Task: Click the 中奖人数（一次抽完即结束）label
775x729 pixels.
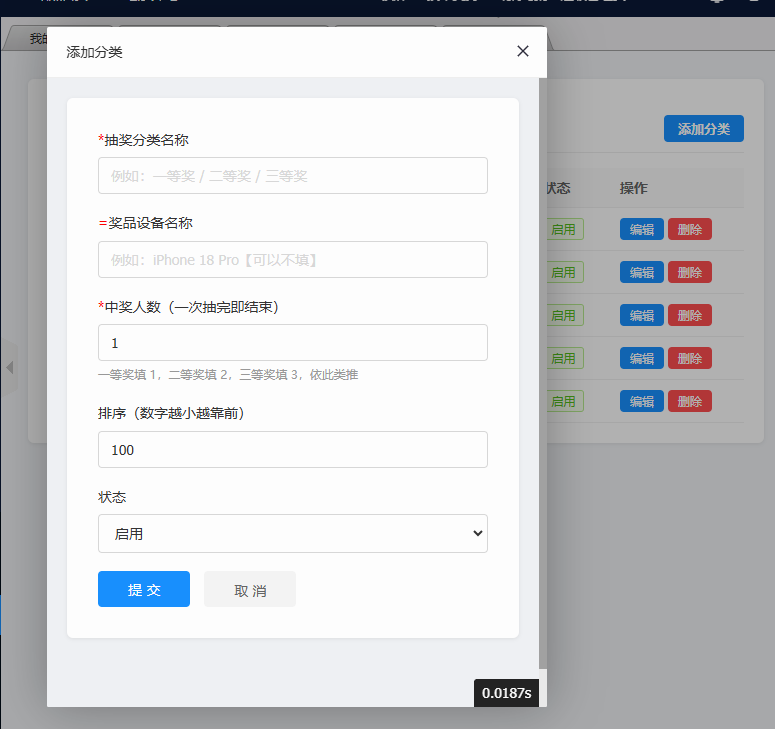Action: 189,307
